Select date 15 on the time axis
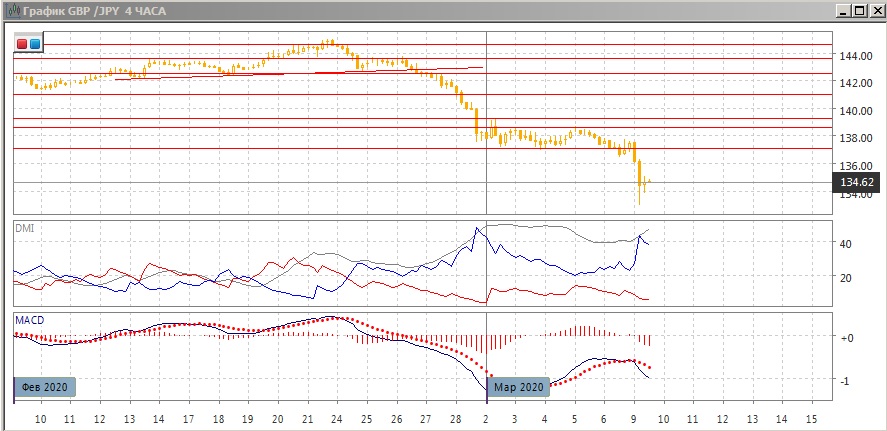 tap(812, 417)
